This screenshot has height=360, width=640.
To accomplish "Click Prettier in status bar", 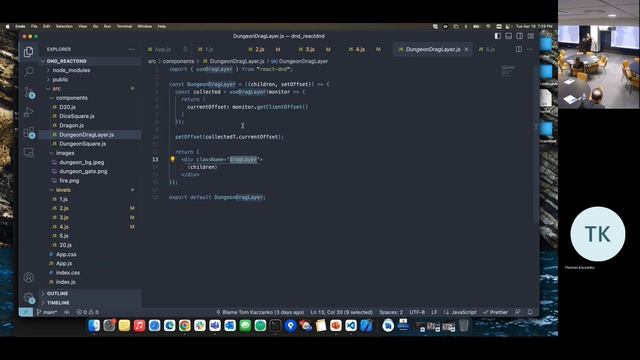I will click(x=496, y=312).
